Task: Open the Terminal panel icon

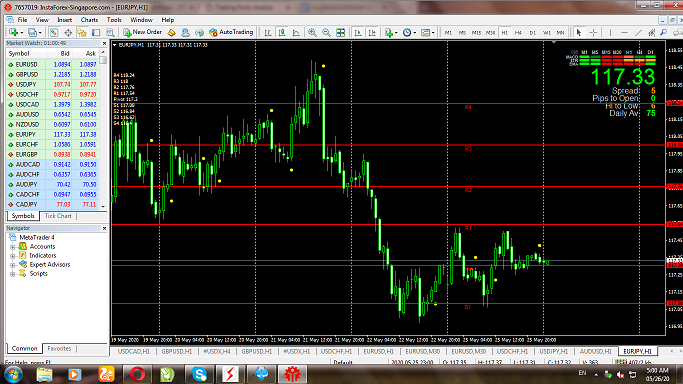Action: [96, 32]
